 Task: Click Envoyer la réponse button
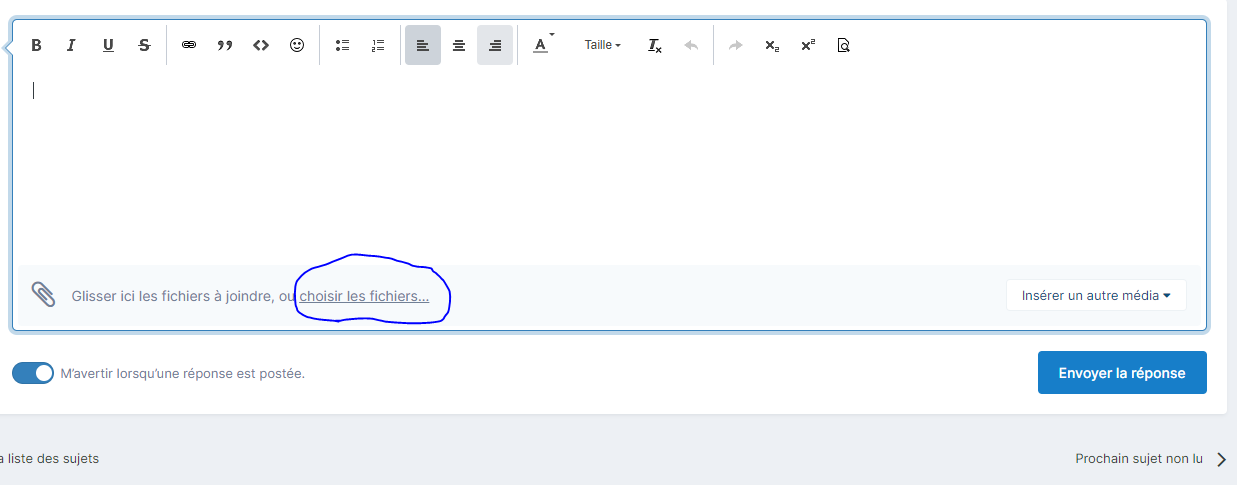tap(1122, 373)
